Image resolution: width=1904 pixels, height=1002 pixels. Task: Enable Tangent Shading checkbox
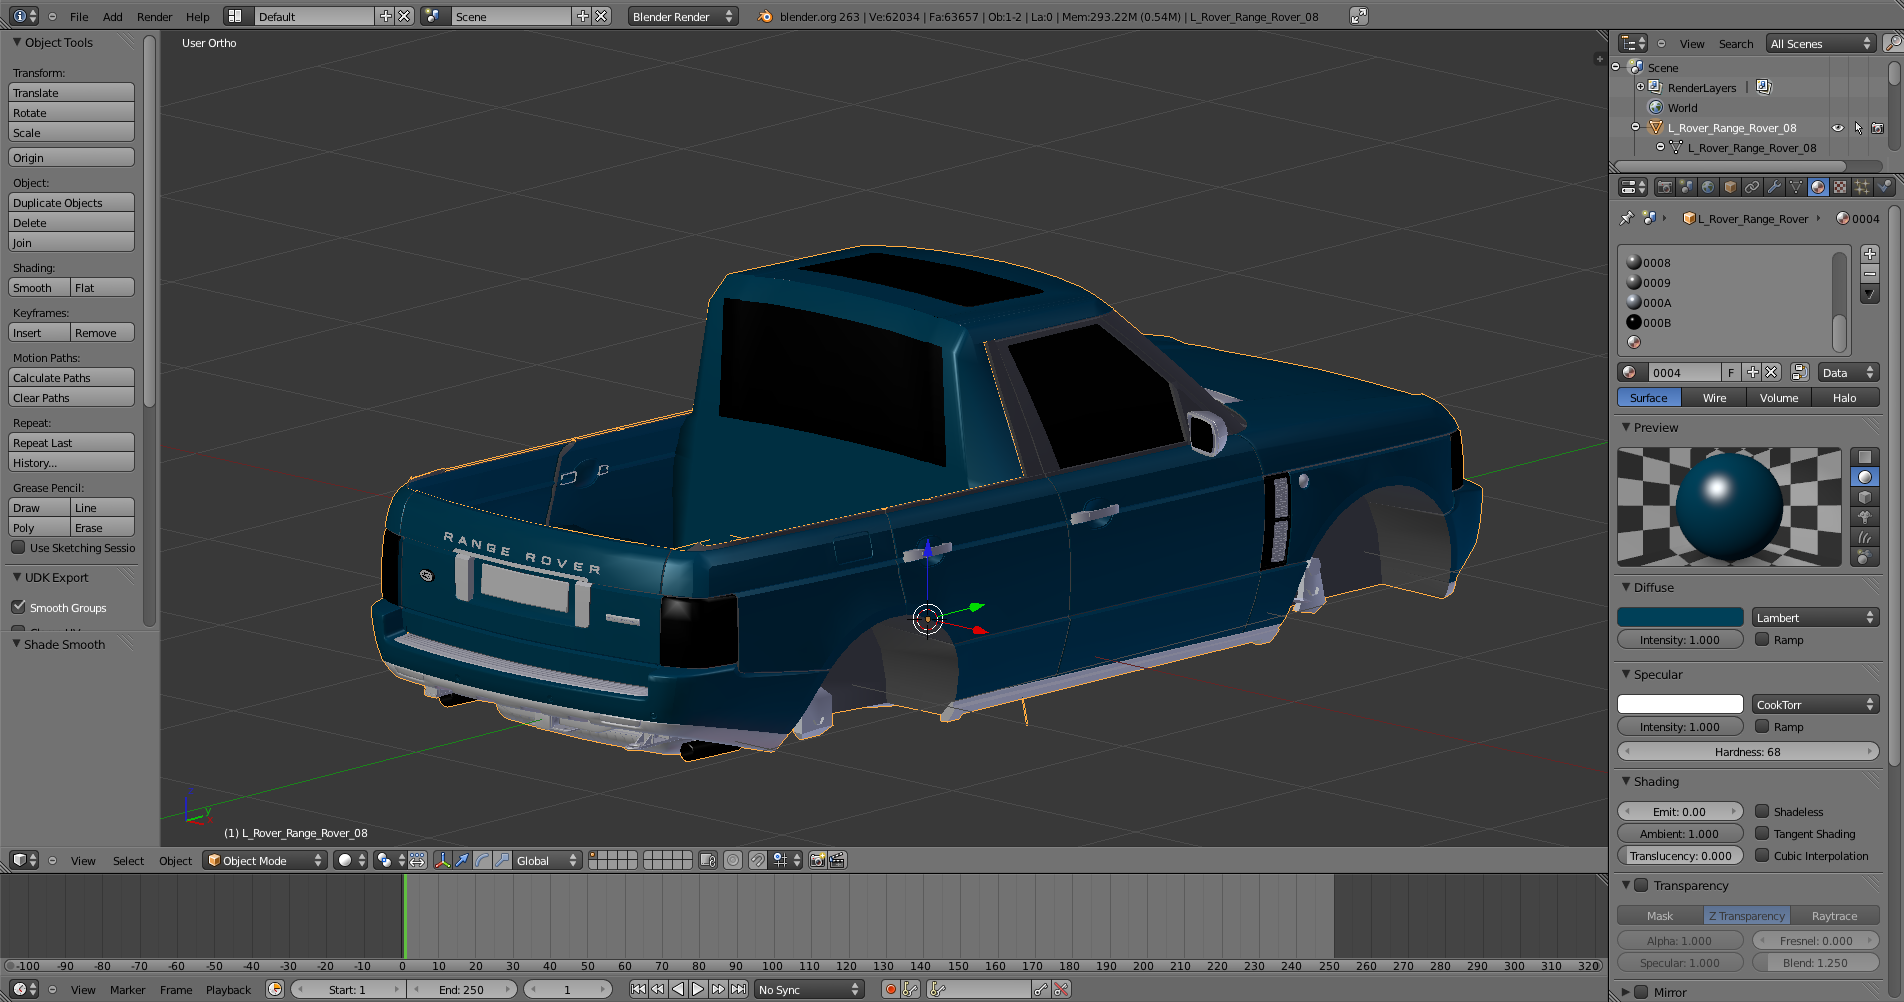coord(1762,833)
